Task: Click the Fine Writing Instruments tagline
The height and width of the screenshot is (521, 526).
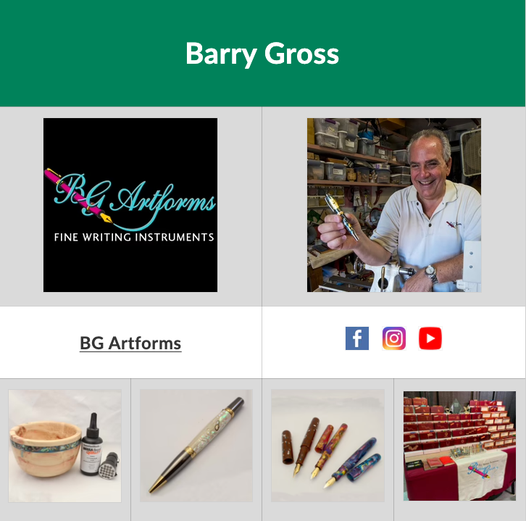Action: 134,237
